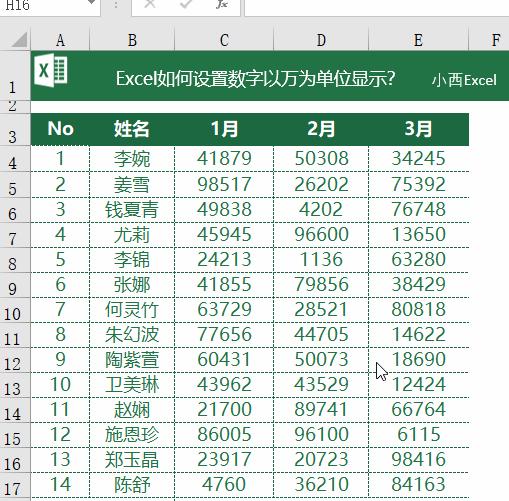Select column C header
This screenshot has width=509, height=501.
(224, 40)
